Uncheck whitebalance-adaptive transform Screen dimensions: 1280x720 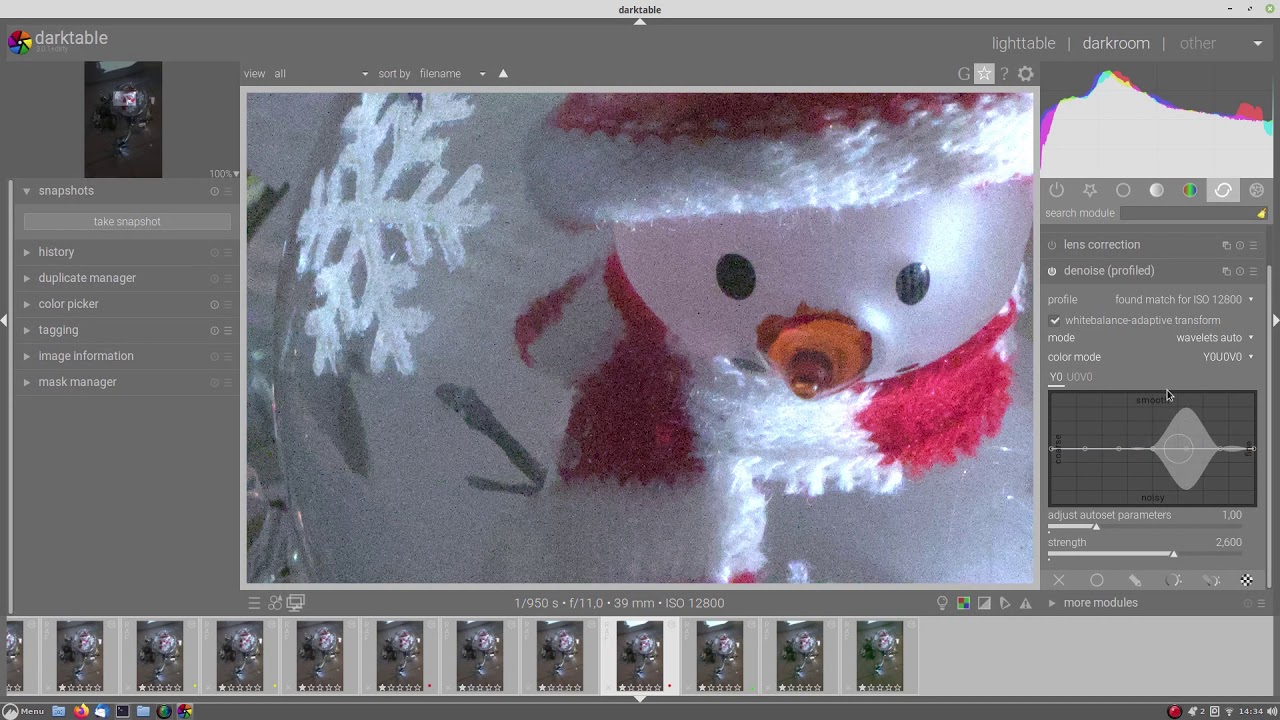click(1055, 320)
